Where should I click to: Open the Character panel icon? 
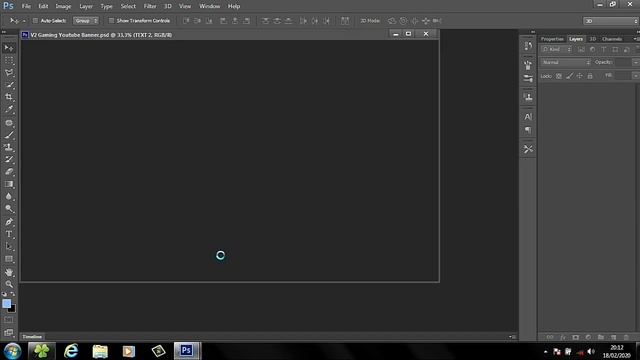pos(528,117)
